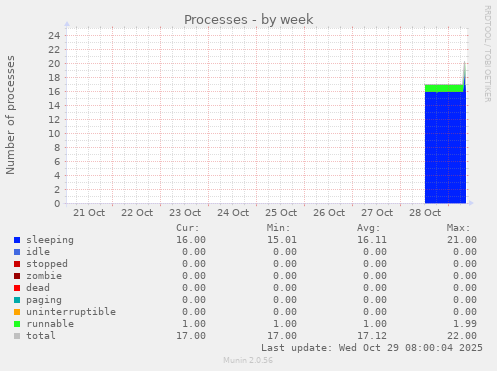Screen dimensions: 497x371
Task: Click the 'stopped' legend label
Action: tap(47, 264)
